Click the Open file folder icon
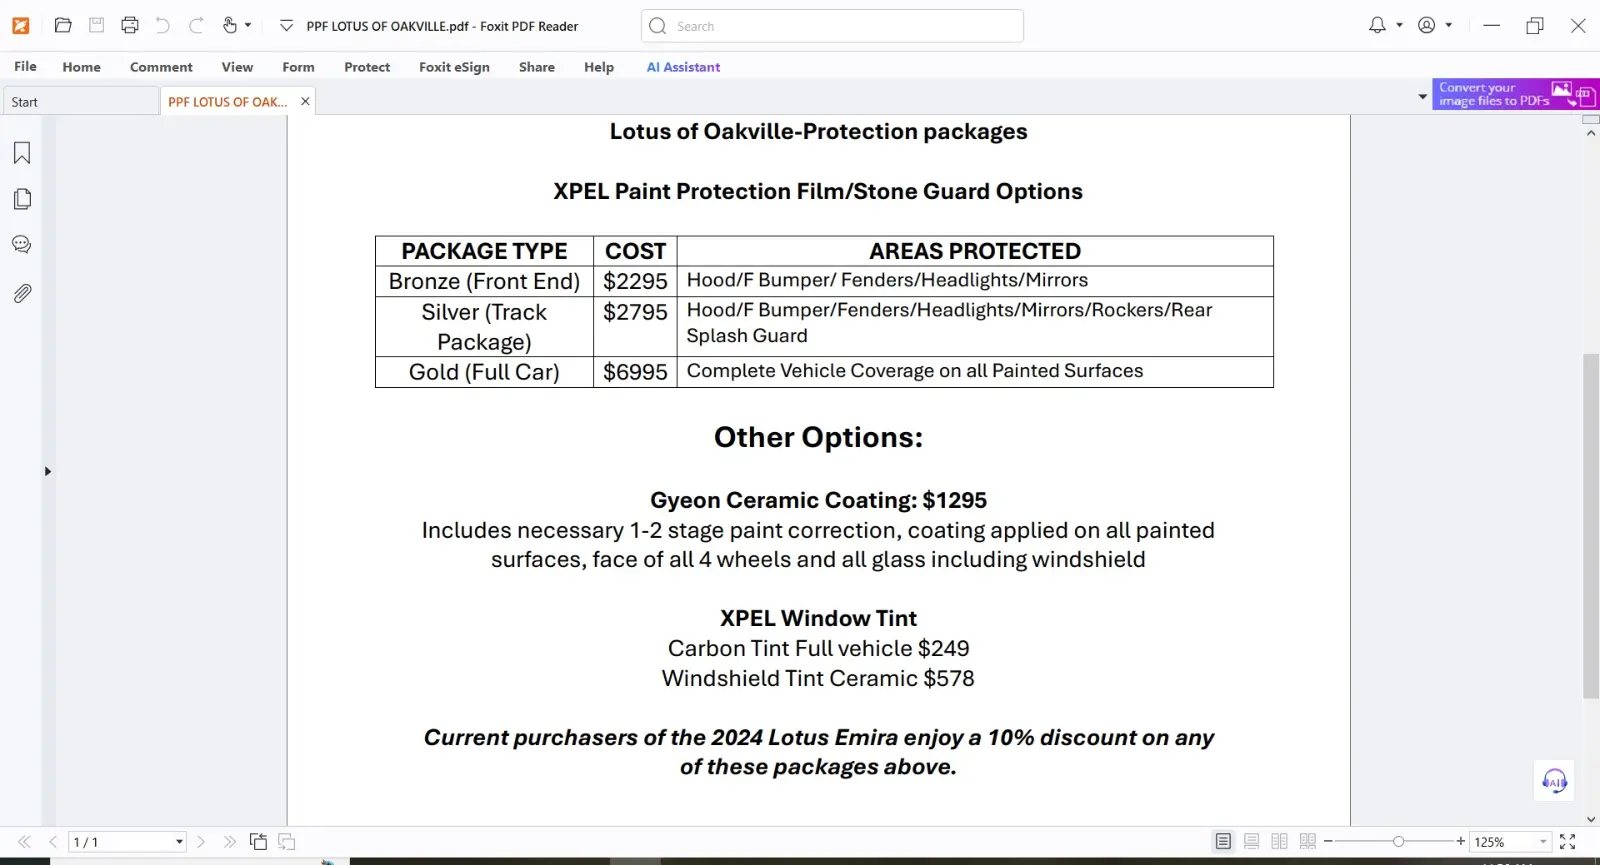The image size is (1600, 865). (63, 26)
